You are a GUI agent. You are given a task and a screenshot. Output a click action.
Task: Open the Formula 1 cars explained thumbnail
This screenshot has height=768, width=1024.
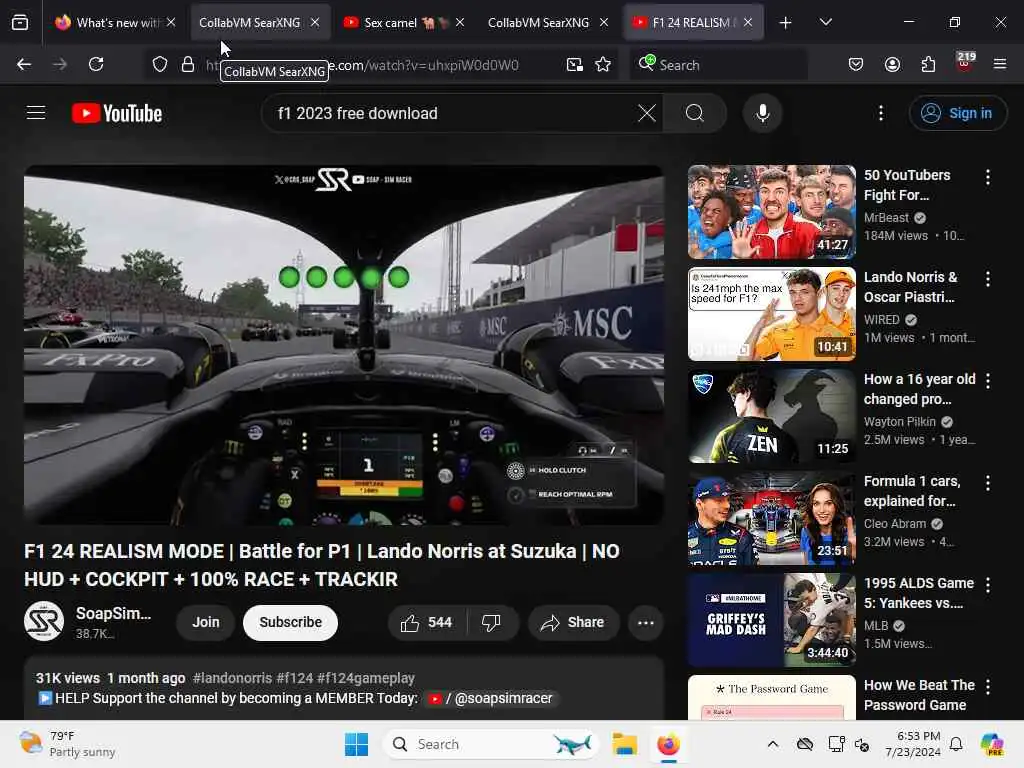[x=771, y=517]
